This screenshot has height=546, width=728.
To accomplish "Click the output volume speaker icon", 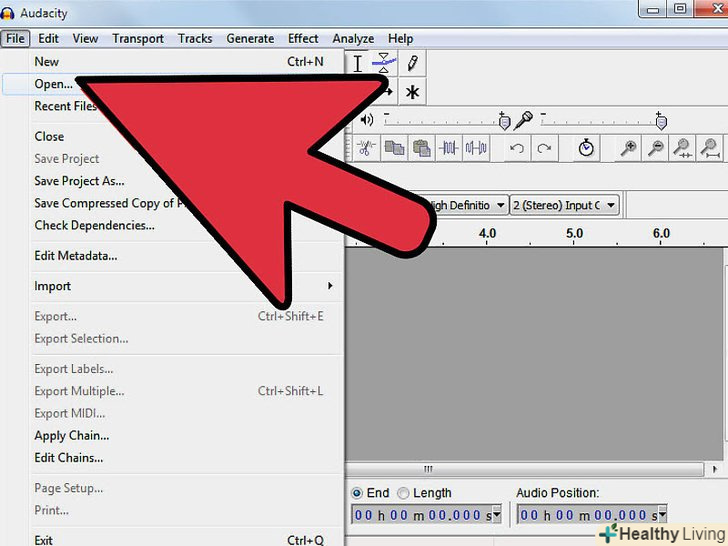I will click(367, 120).
